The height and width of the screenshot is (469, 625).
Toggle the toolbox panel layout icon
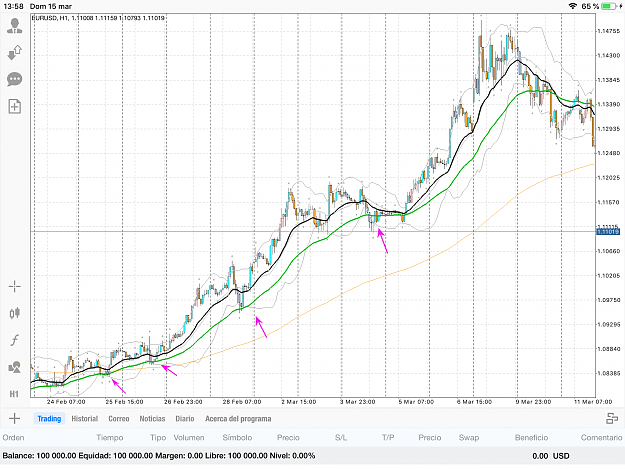click(612, 418)
